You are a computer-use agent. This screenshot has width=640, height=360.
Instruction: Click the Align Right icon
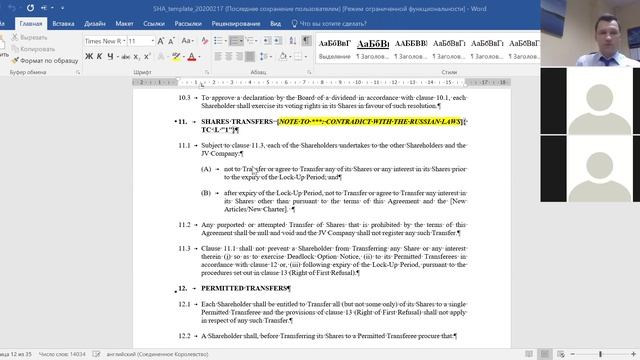239,57
